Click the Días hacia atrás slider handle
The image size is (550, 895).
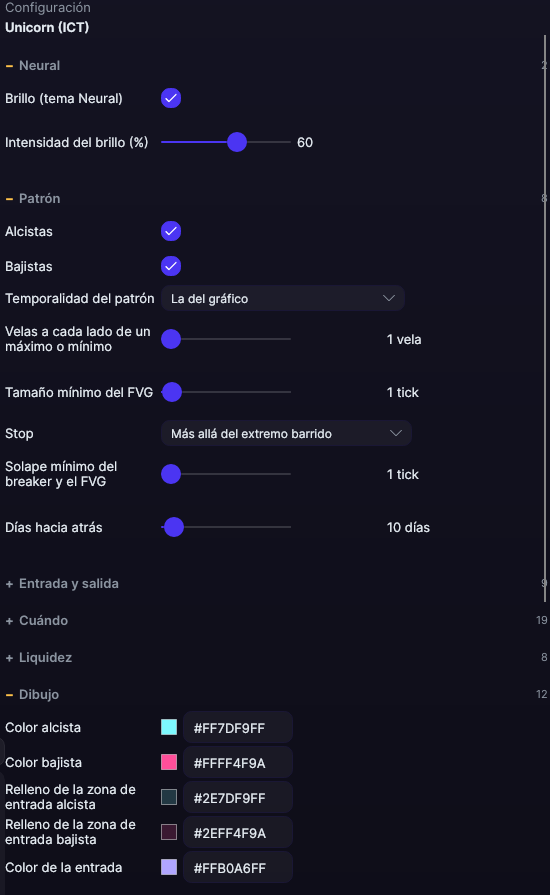click(174, 527)
